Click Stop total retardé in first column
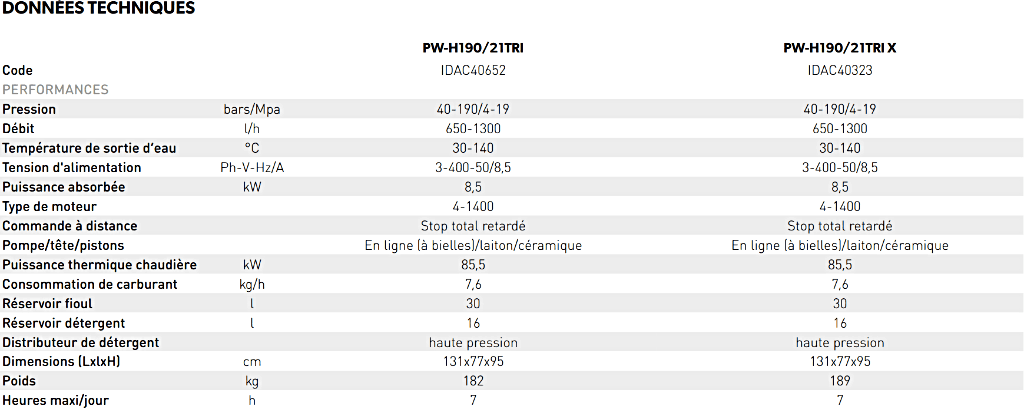This screenshot has width=1024, height=409. (473, 226)
